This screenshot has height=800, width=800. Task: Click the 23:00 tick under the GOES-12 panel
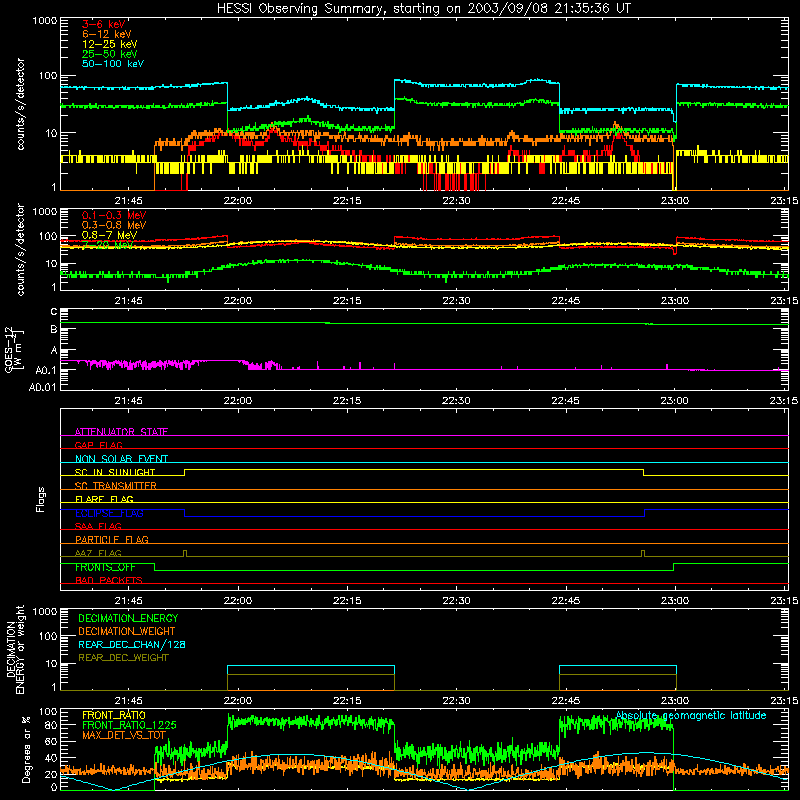coord(675,401)
